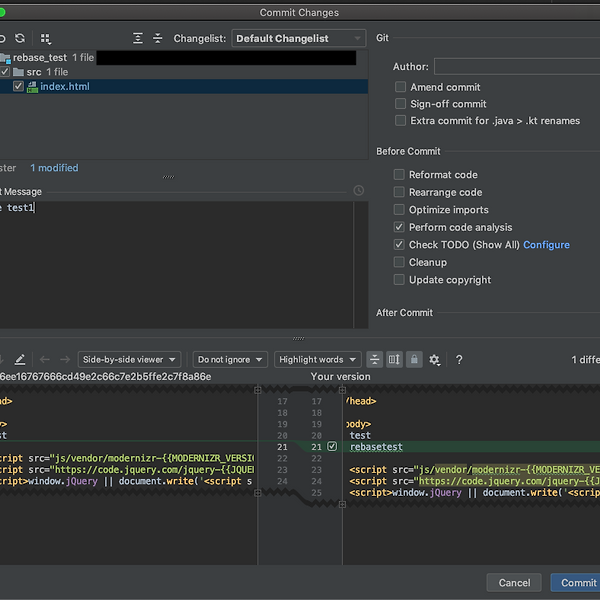The height and width of the screenshot is (600, 600).
Task: Toggle the Amend commit checkbox
Action: [400, 87]
